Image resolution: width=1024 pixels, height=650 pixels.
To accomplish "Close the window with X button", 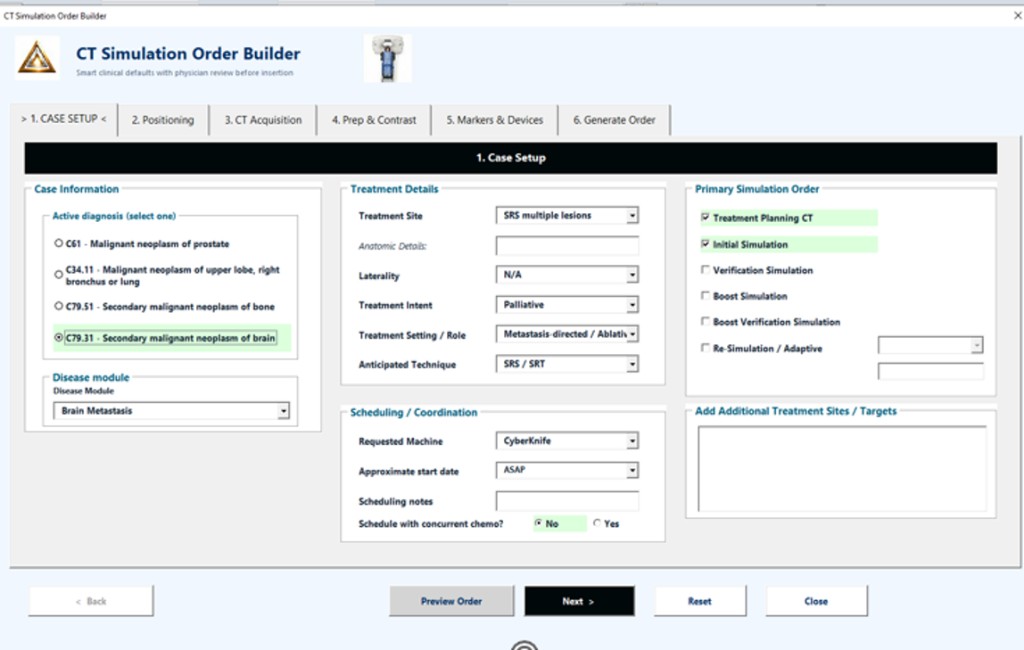I will [x=1017, y=16].
